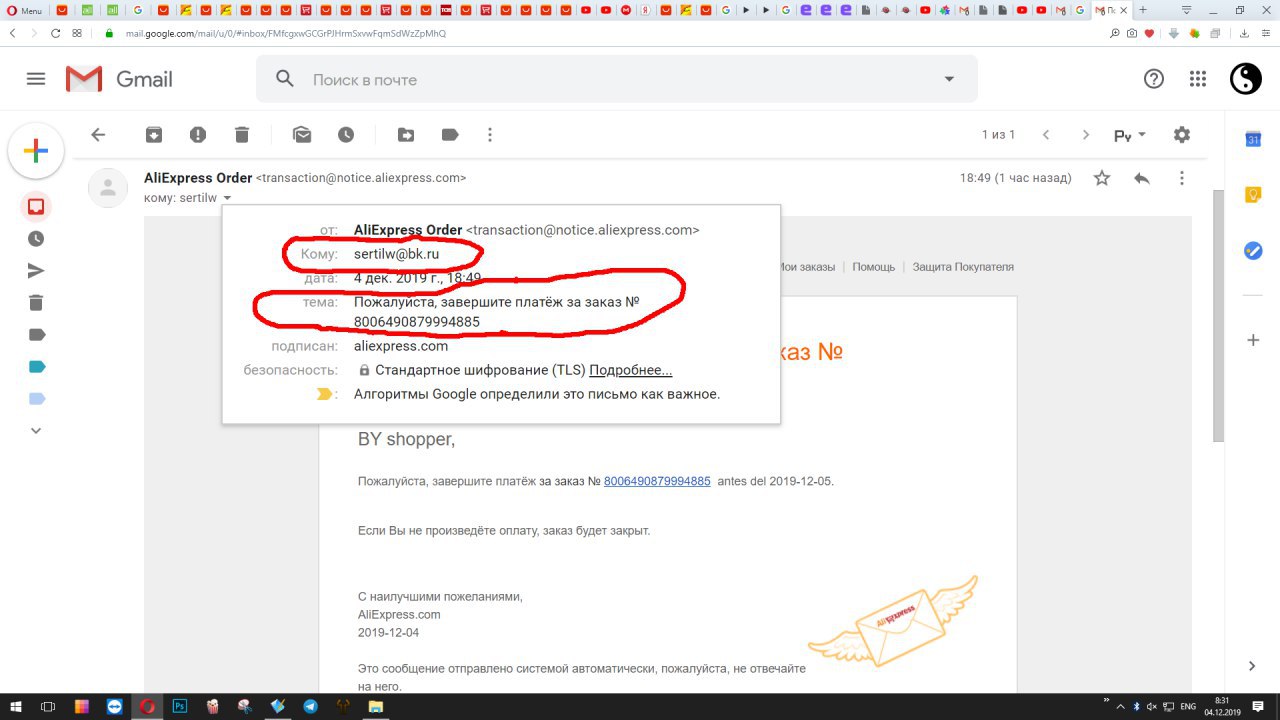Open light blue label in sidebar

[37, 398]
